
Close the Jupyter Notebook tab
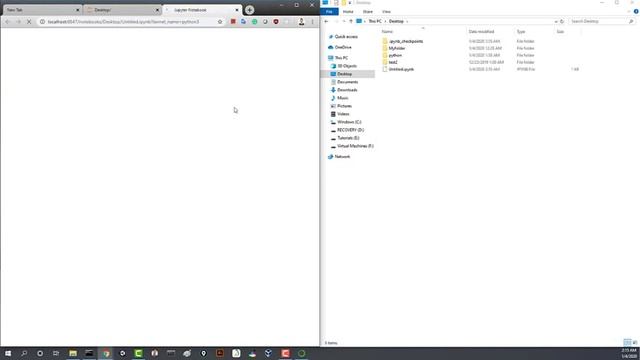237,10
